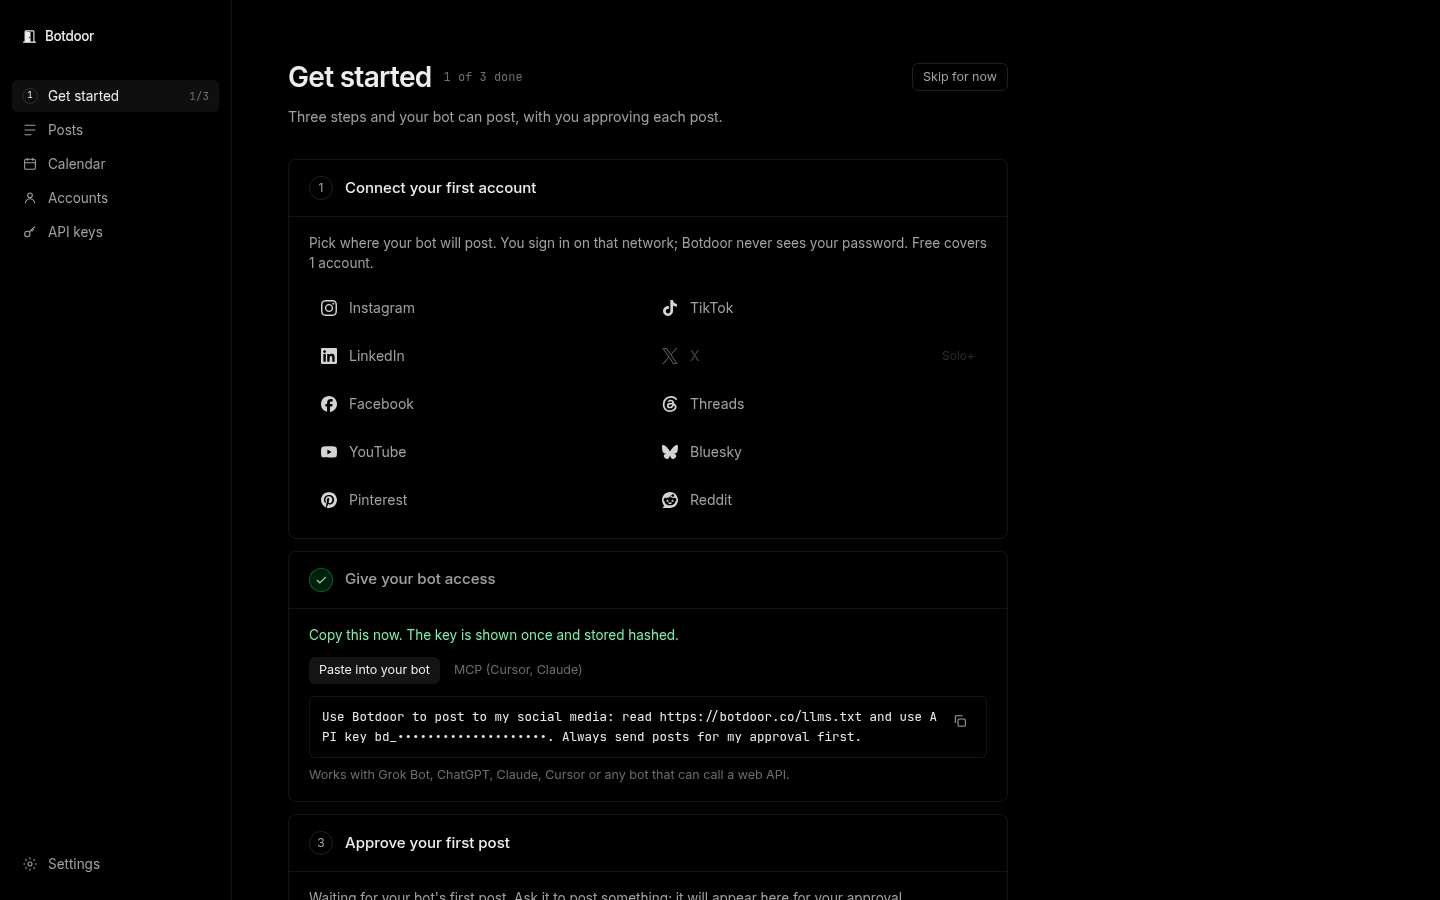This screenshot has height=900, width=1440.
Task: Select the Accounts person icon
Action: click(x=30, y=198)
